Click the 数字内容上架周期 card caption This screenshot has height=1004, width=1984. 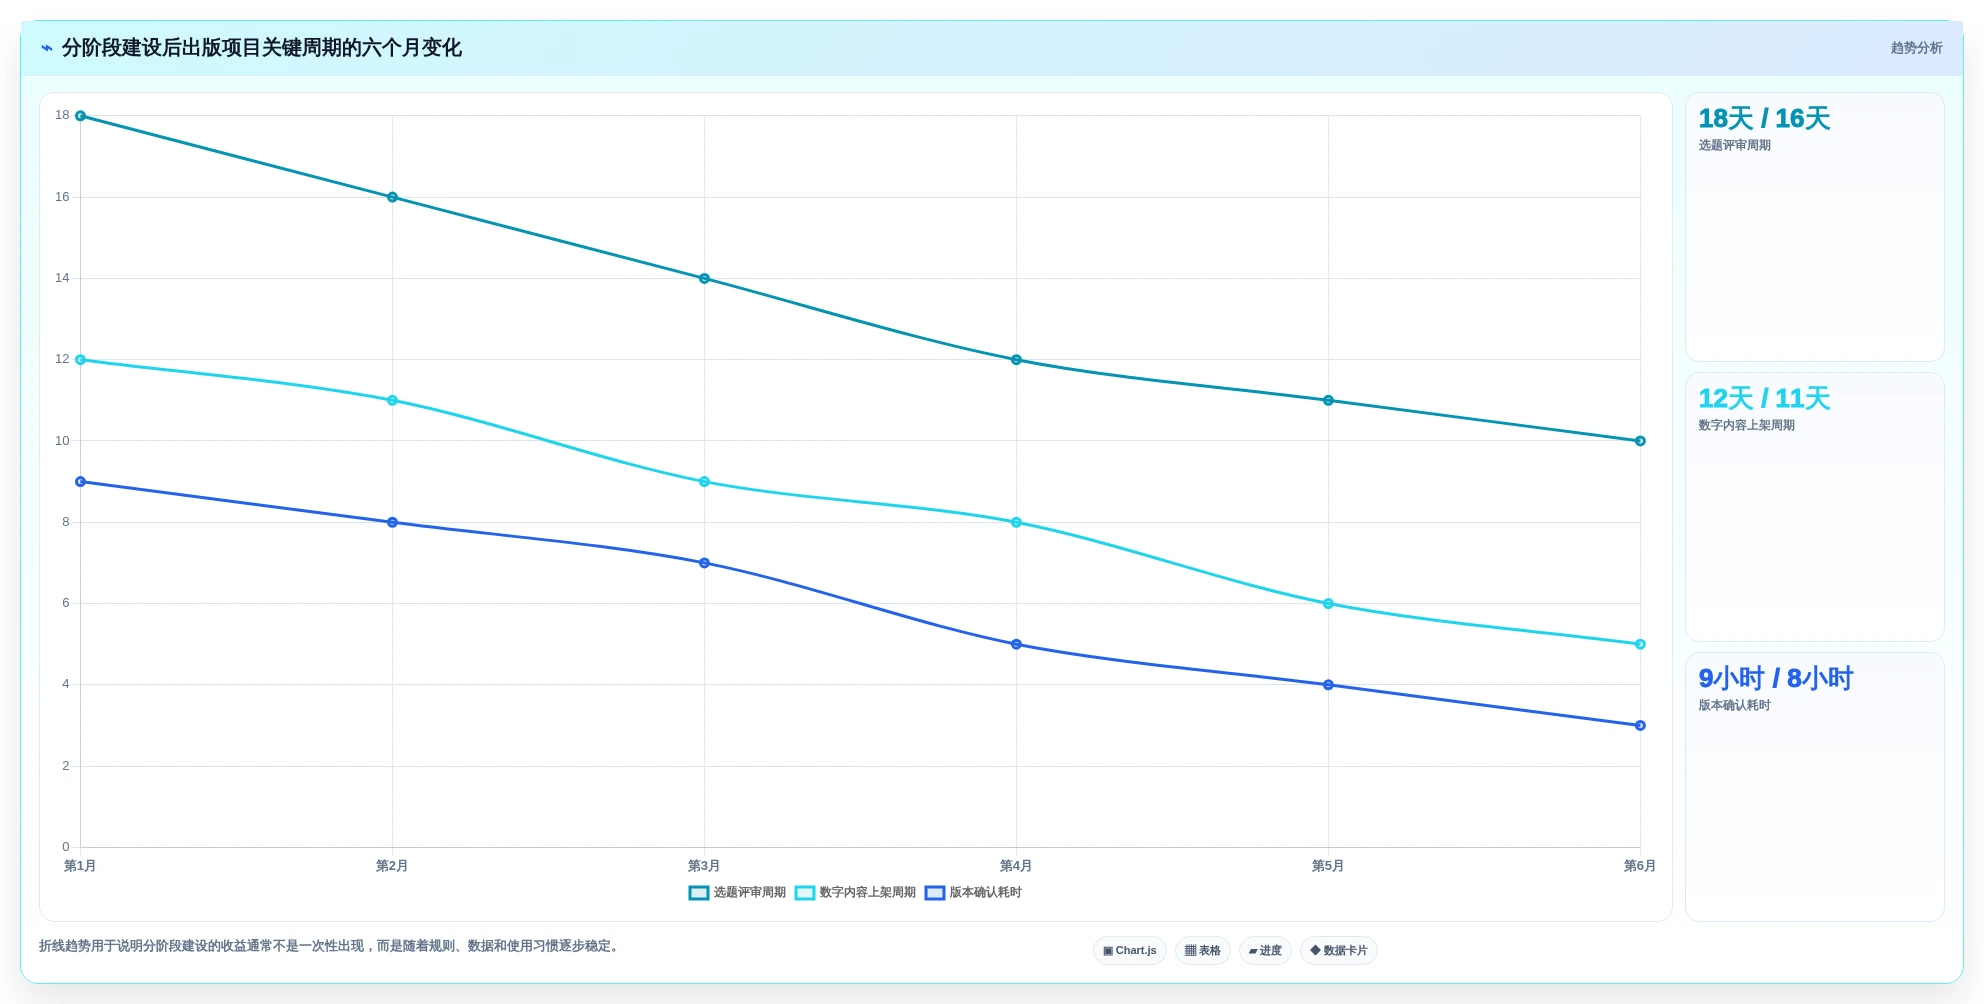pyautogui.click(x=1746, y=426)
